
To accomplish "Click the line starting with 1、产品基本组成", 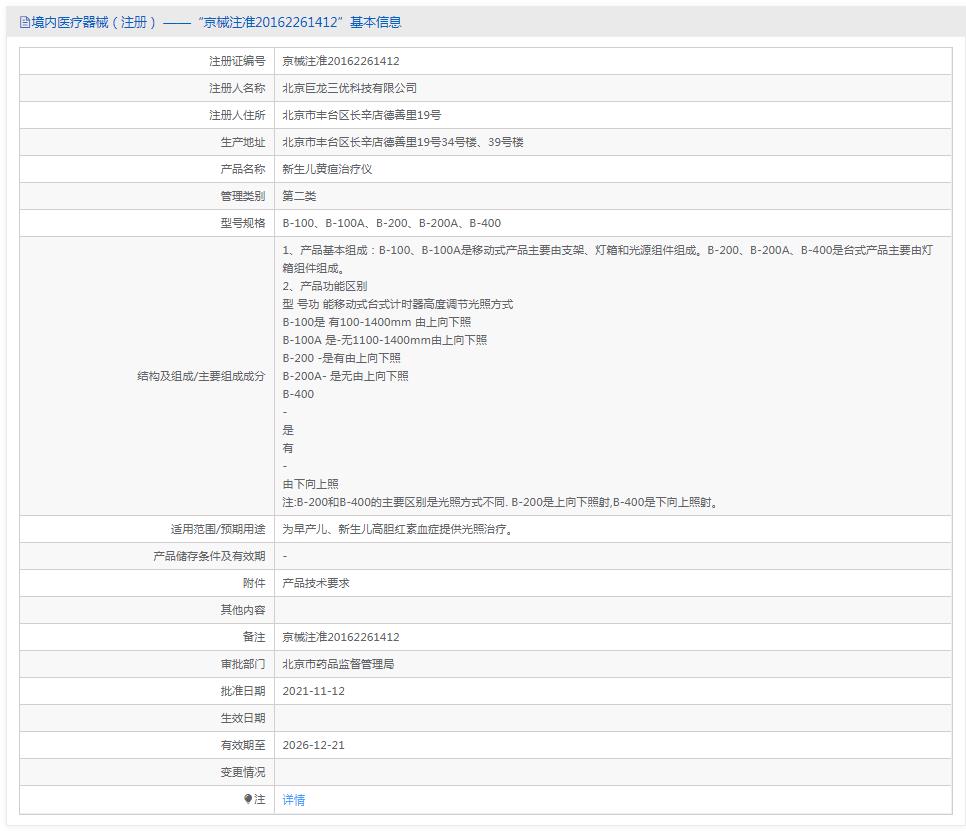I will [x=607, y=259].
